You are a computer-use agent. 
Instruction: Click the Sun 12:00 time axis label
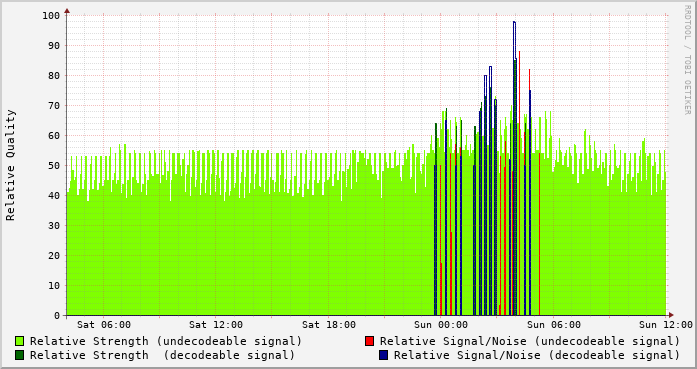pyautogui.click(x=666, y=325)
